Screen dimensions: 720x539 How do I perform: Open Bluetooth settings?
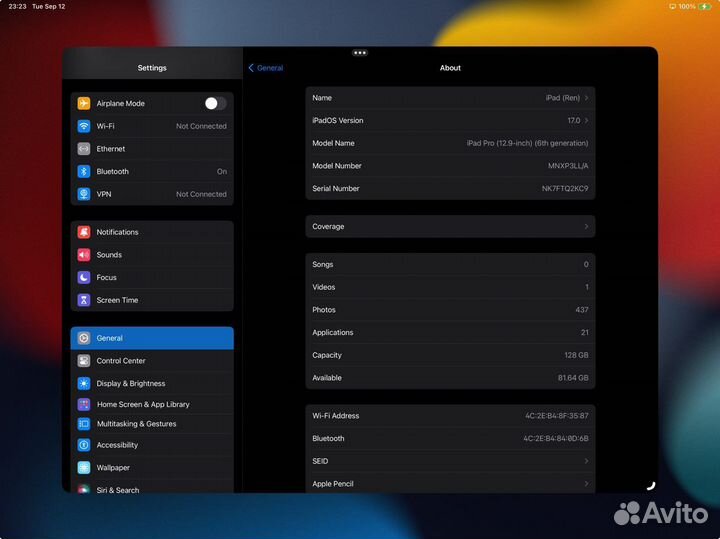[x=152, y=171]
